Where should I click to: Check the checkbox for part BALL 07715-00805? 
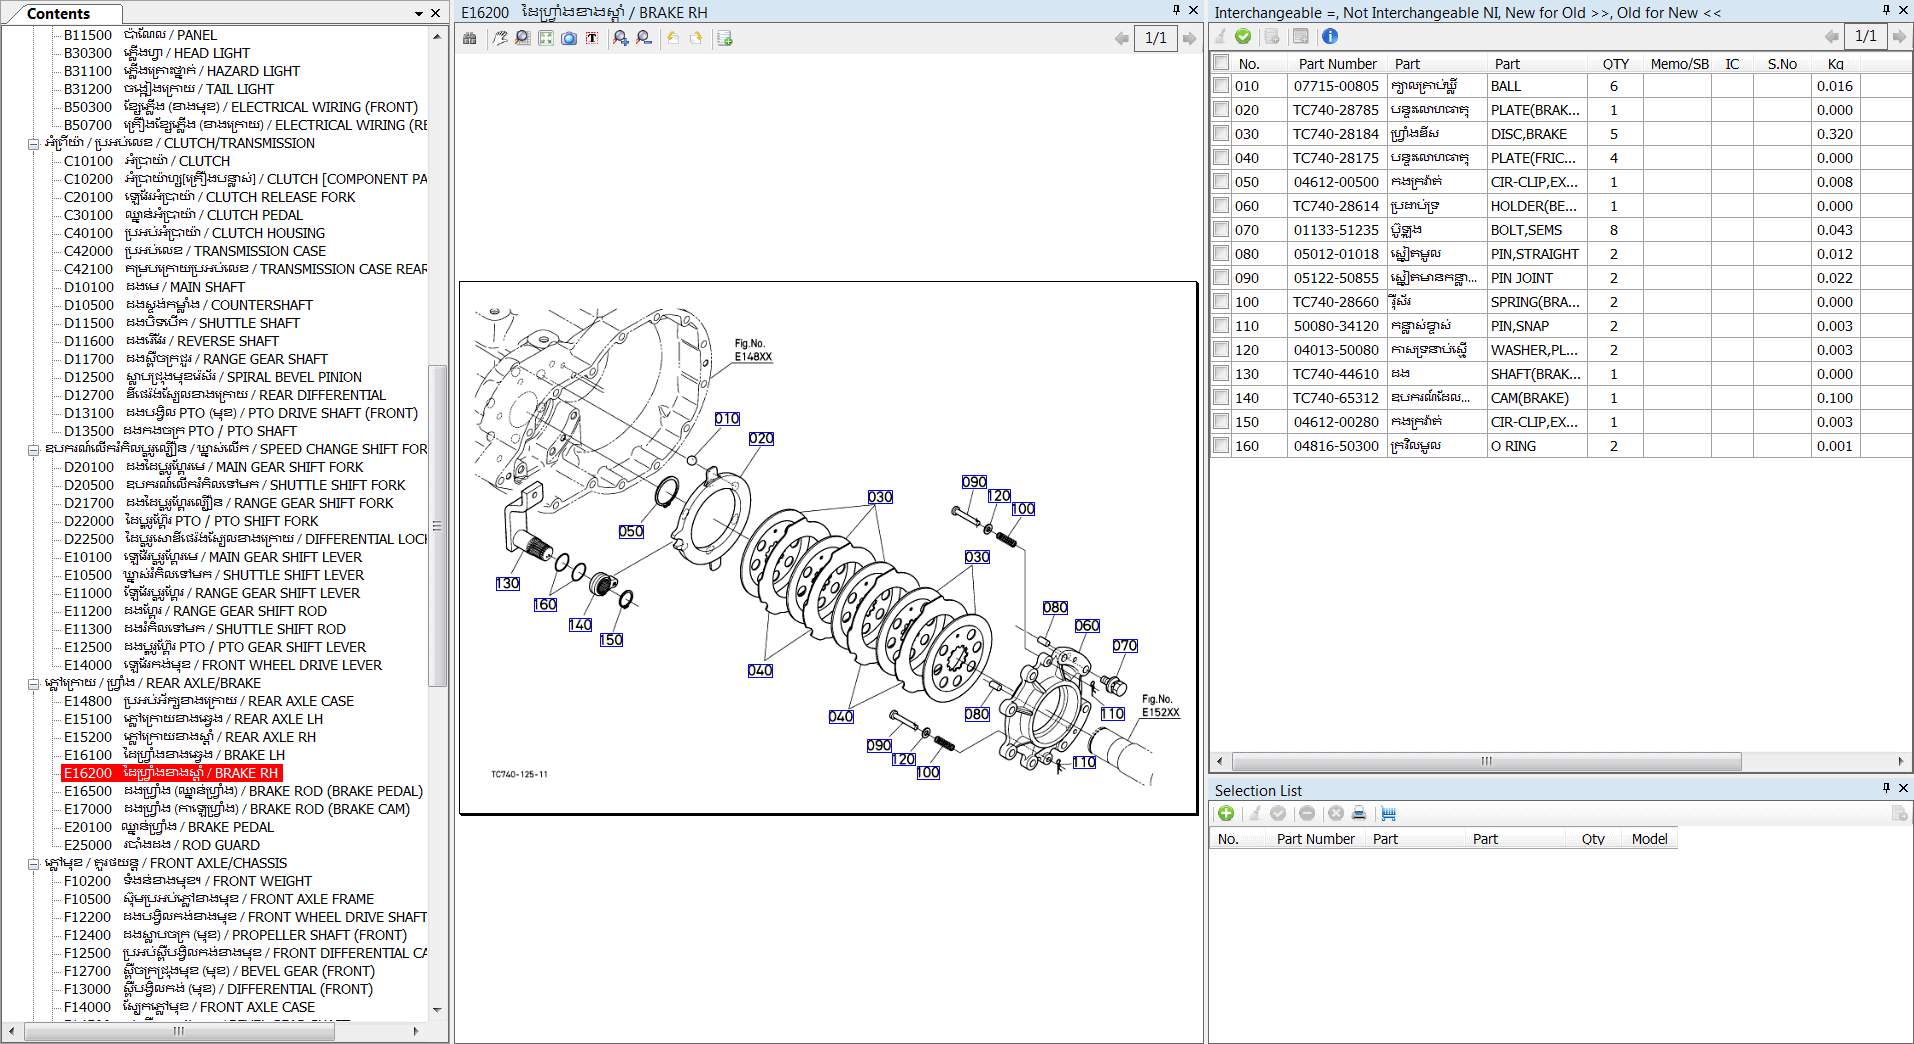pyautogui.click(x=1221, y=85)
